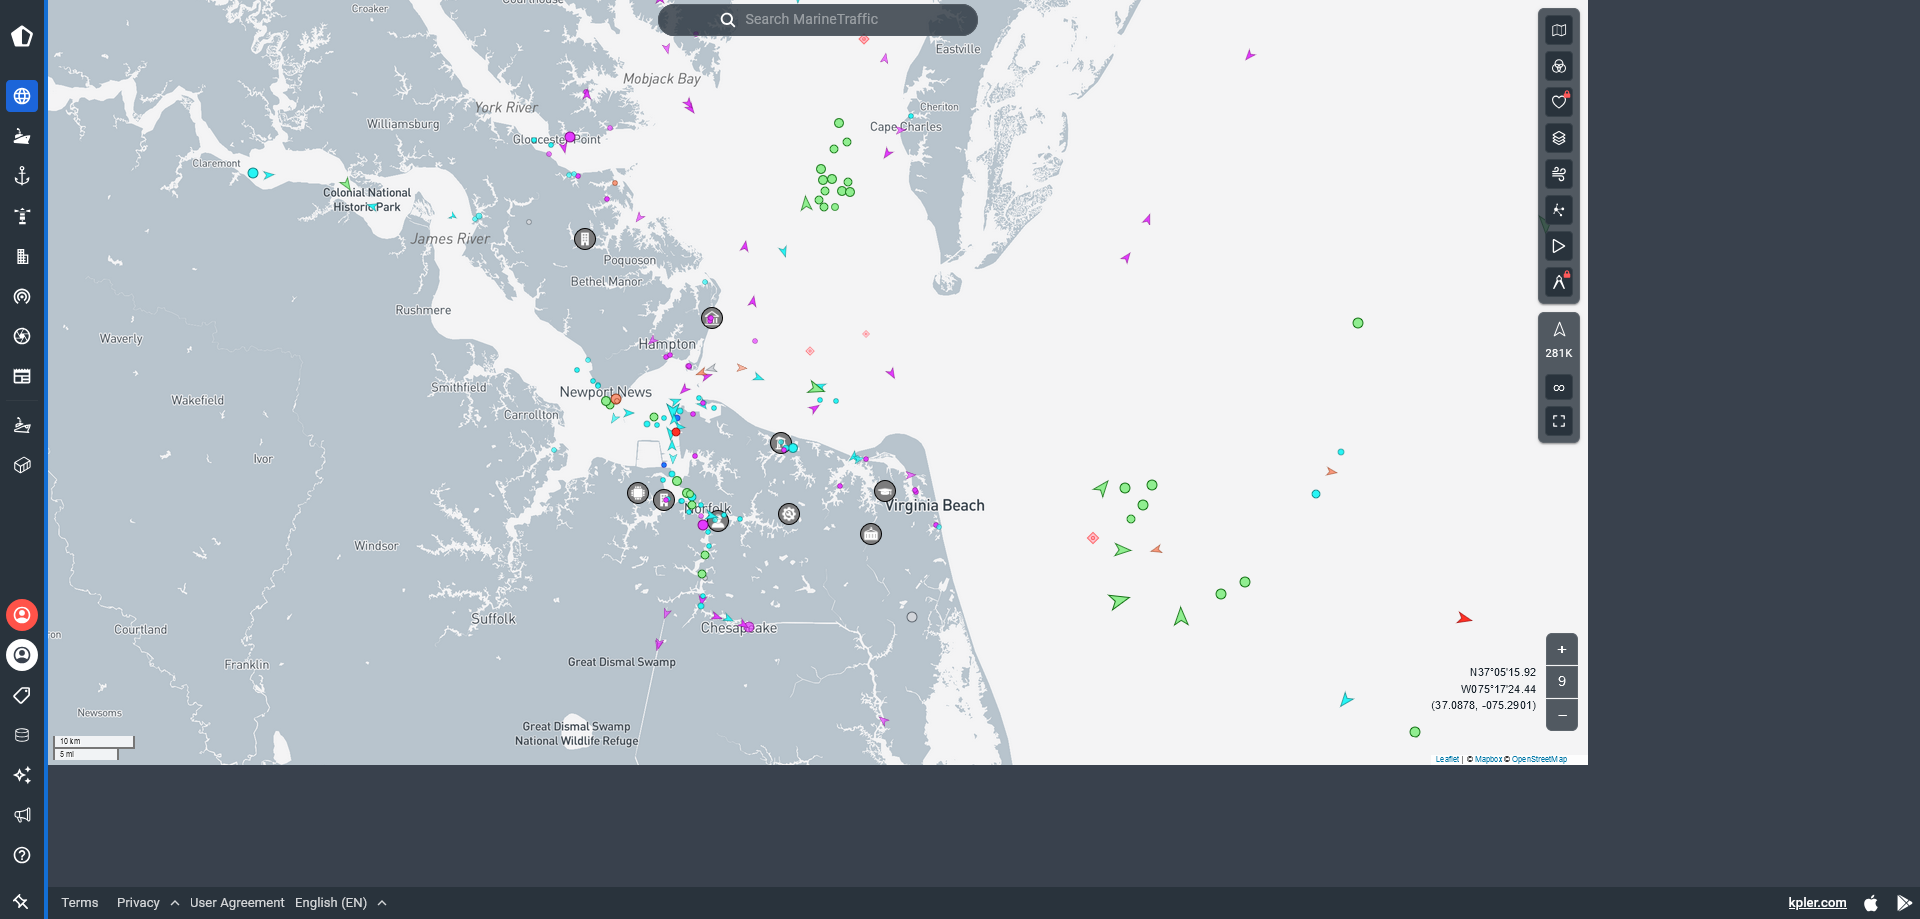Viewport: 1920px width, 919px height.
Task: Open the megaphone announcements icon
Action: pyautogui.click(x=22, y=815)
